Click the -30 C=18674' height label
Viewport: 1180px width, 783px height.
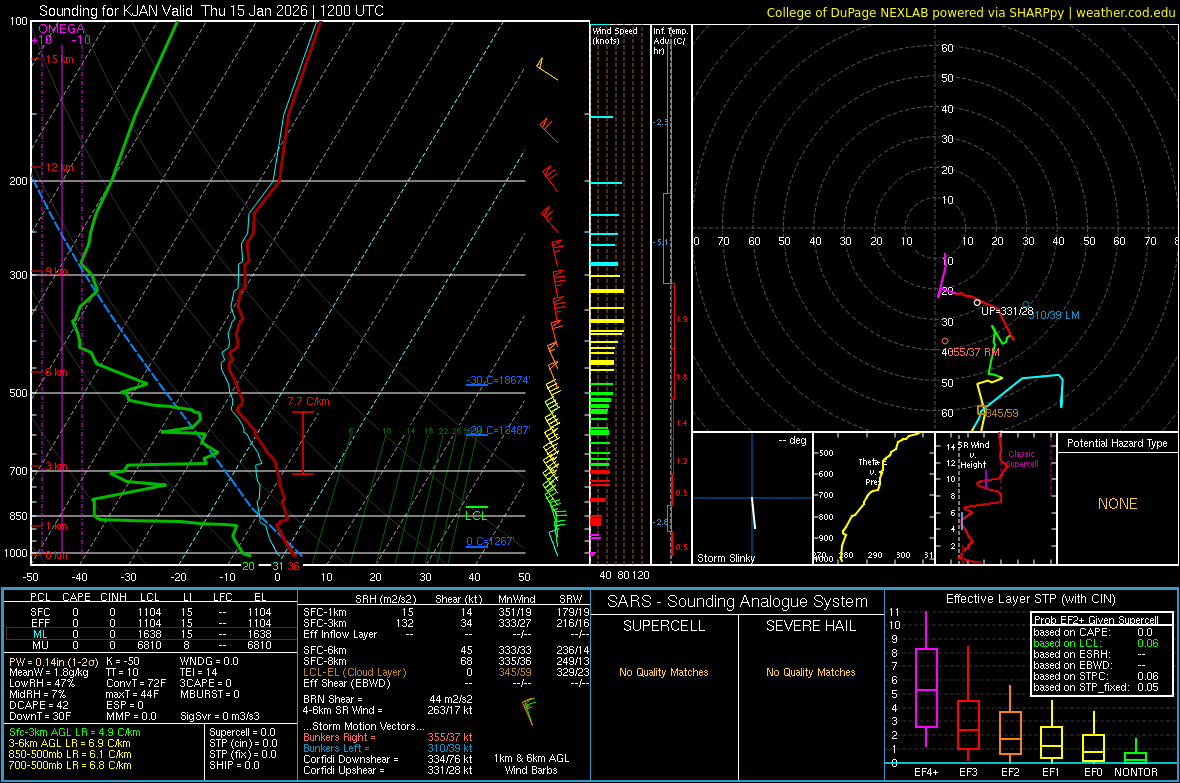(x=498, y=380)
